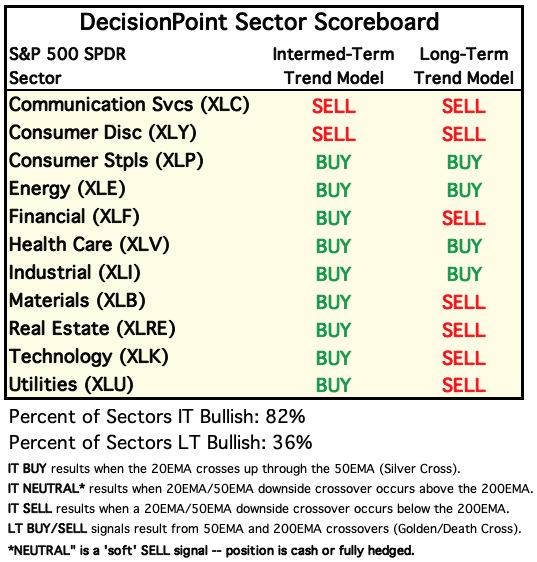The height and width of the screenshot is (562, 537).
Task: Click Financial long-term SELL signal
Action: click(x=464, y=218)
